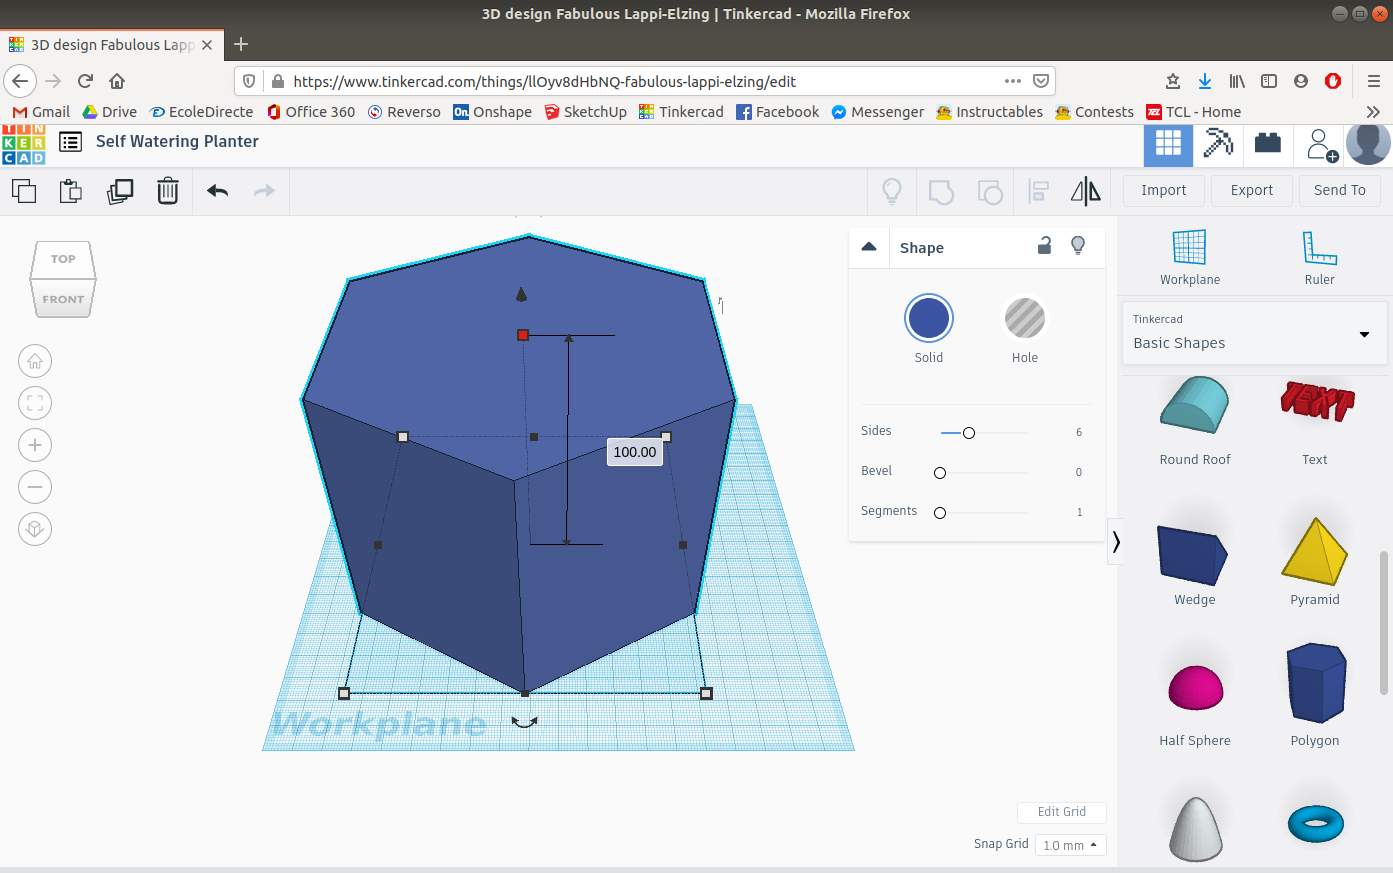Click the Home view button
The image size is (1393, 873).
pos(35,361)
